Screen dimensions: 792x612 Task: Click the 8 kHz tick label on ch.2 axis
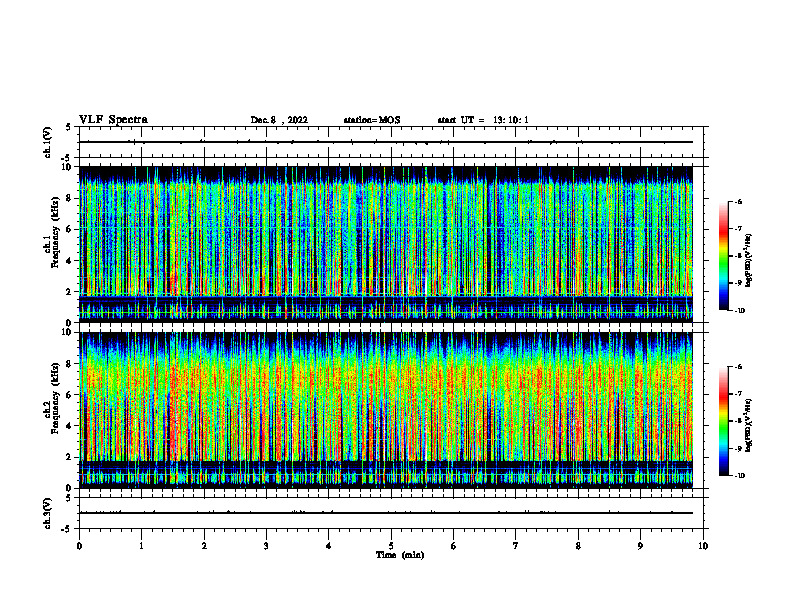70,364
